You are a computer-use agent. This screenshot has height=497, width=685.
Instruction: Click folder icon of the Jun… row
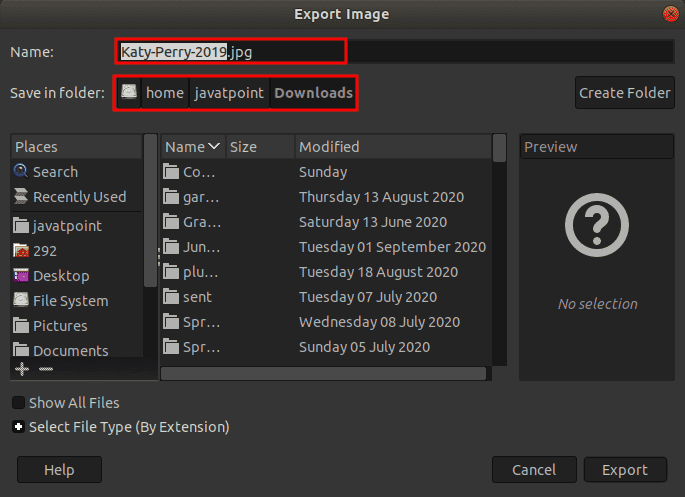tap(171, 247)
